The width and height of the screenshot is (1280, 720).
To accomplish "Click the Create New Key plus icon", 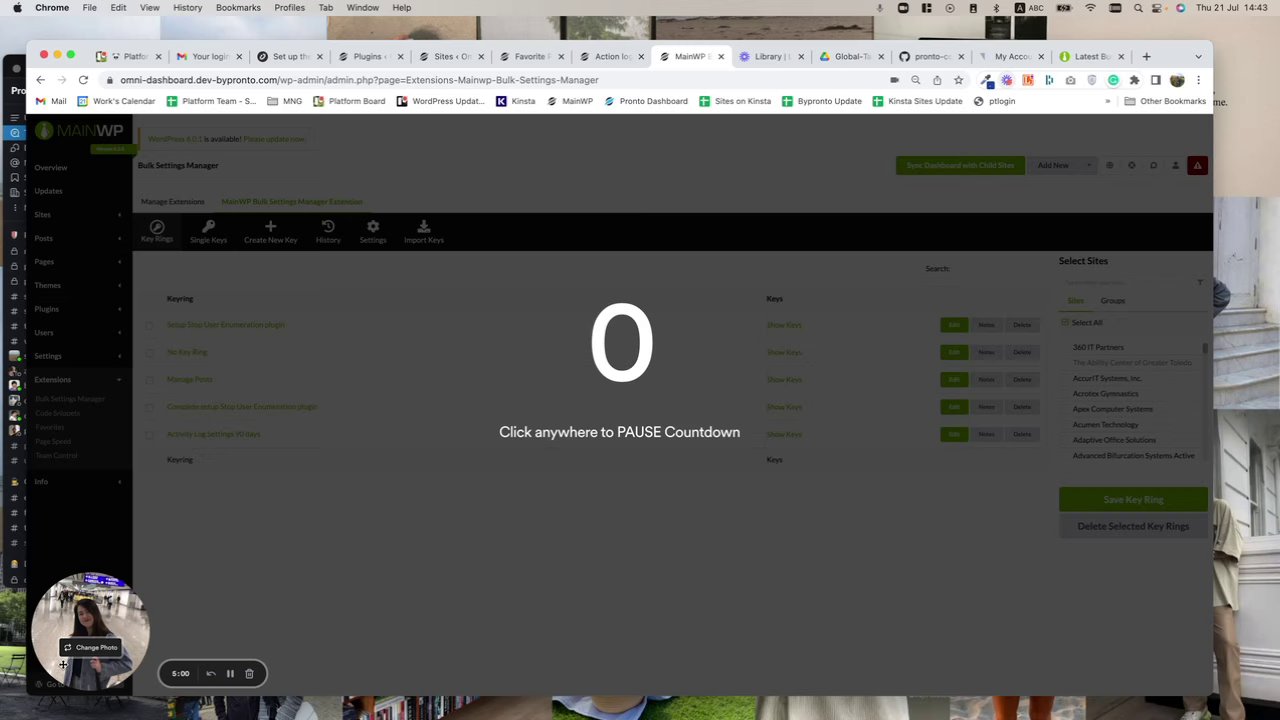I will 270,227.
